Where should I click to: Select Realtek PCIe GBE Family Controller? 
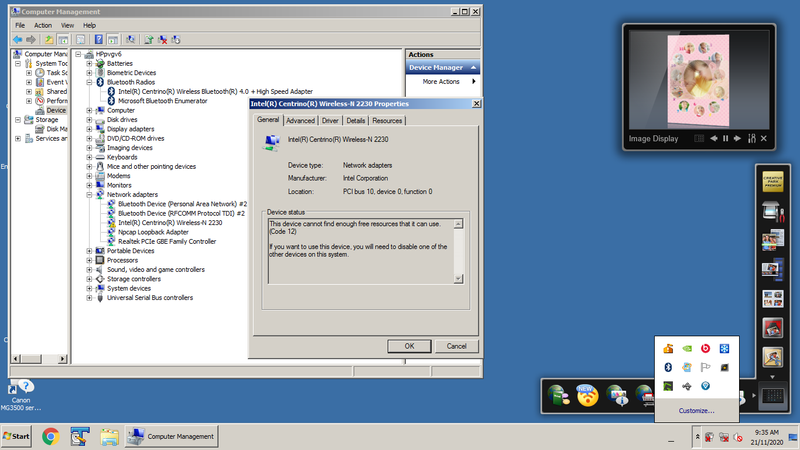pyautogui.click(x=166, y=241)
